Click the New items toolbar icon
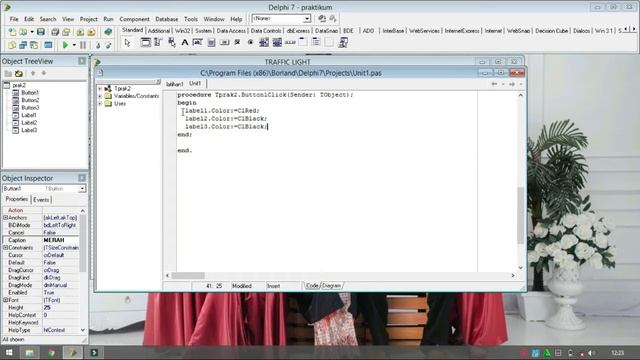This screenshot has height=360, width=640. tap(12, 32)
